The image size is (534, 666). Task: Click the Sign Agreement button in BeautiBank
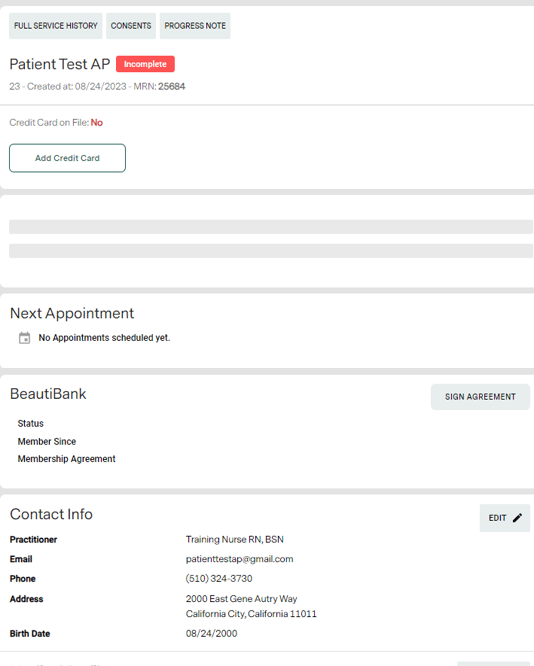480,397
